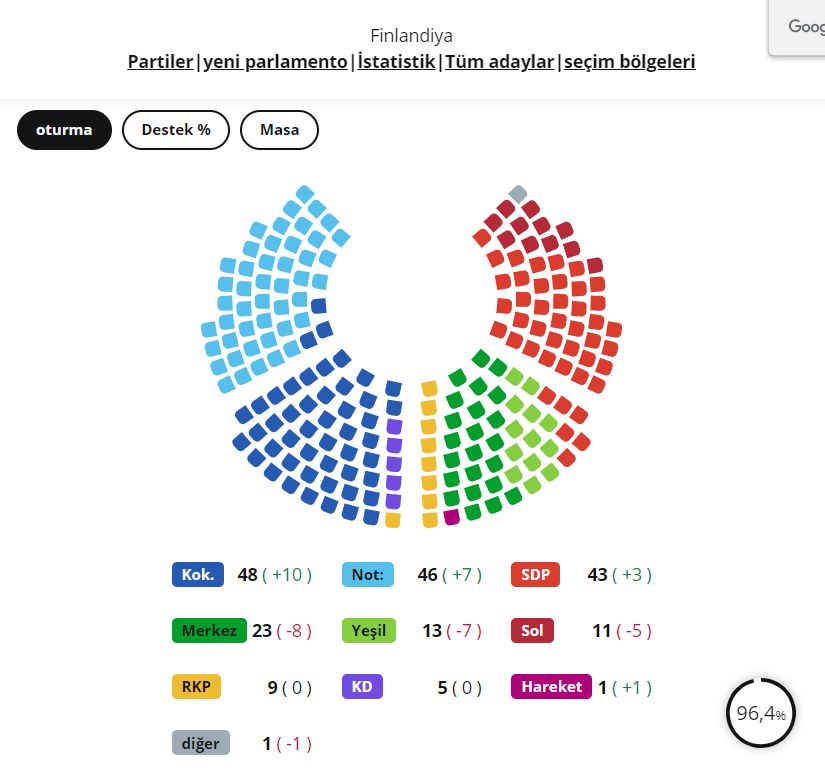Click the blue 'Kok.' party badge
Screen dimensions: 825x773
[198, 575]
